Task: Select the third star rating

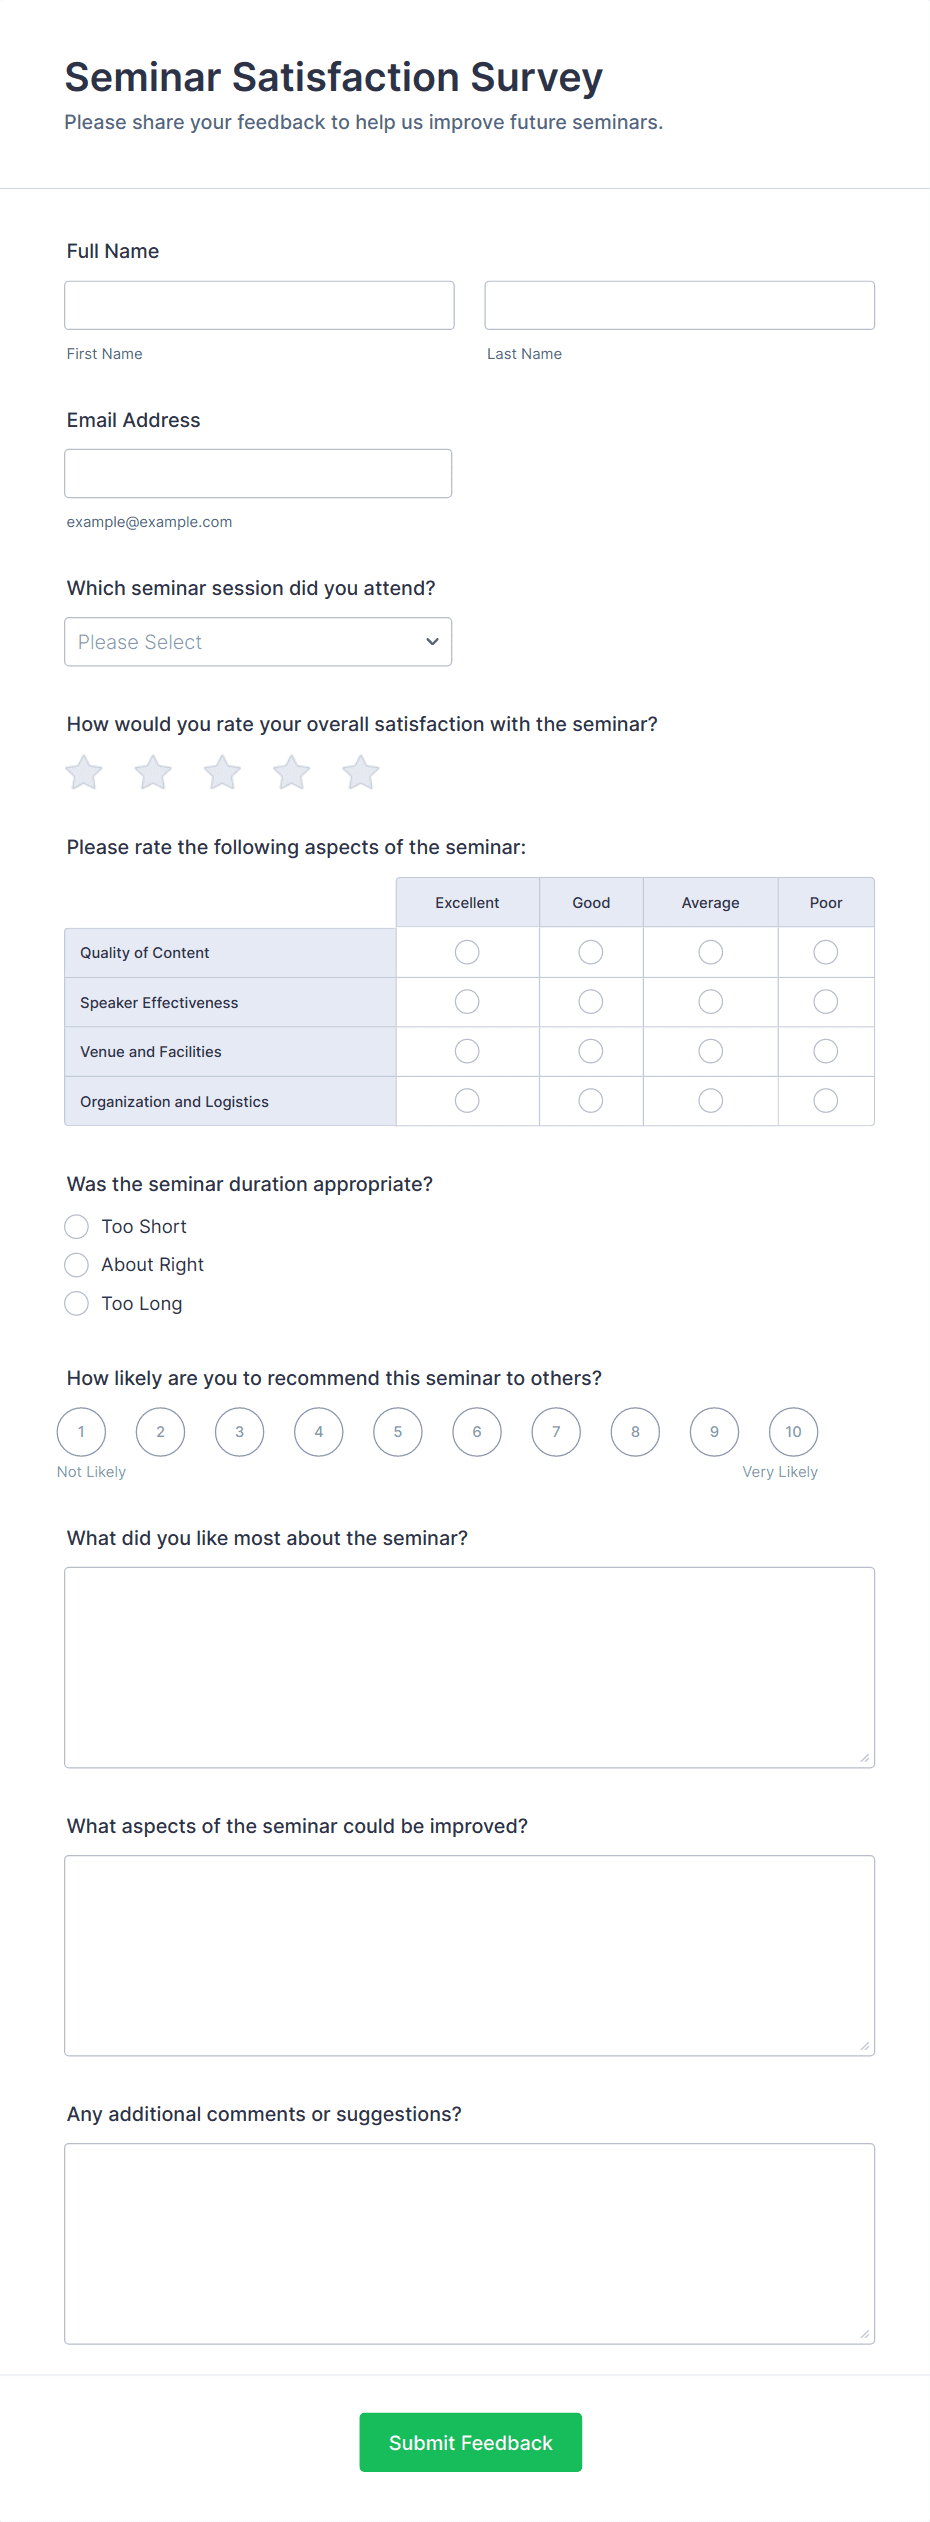Action: tap(222, 772)
